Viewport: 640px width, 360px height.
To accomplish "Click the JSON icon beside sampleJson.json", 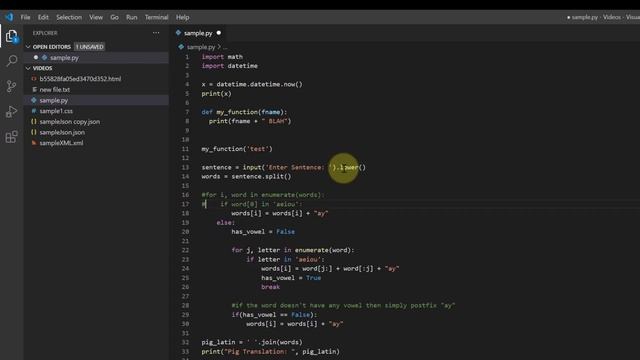I will (x=34, y=132).
